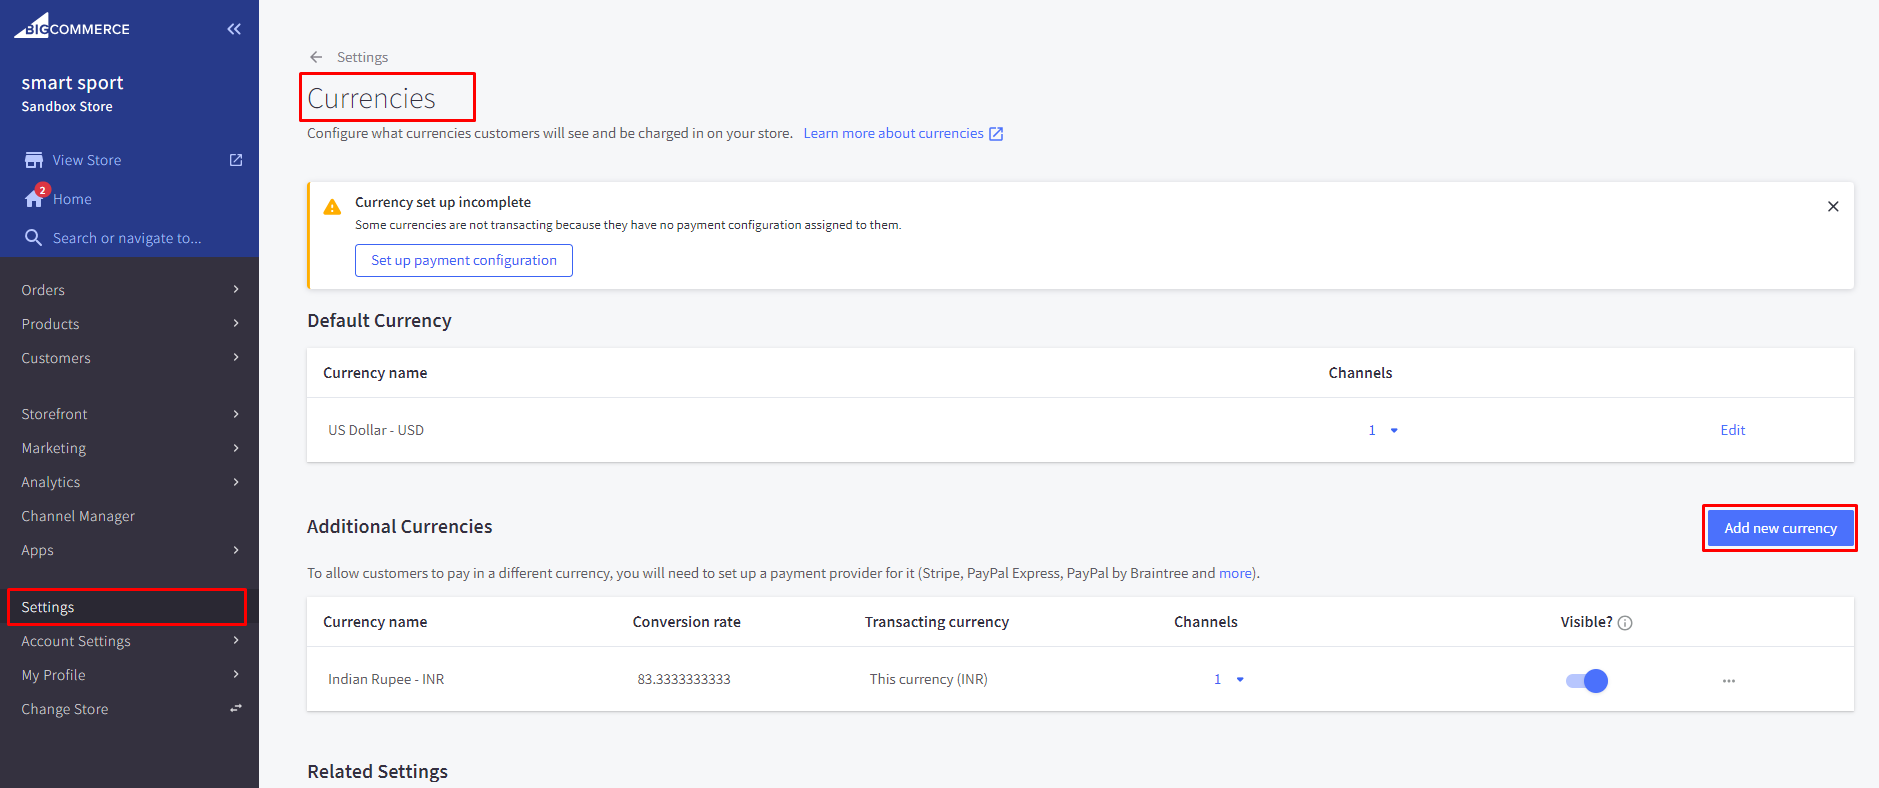Click the back arrow next to Settings

tap(316, 57)
